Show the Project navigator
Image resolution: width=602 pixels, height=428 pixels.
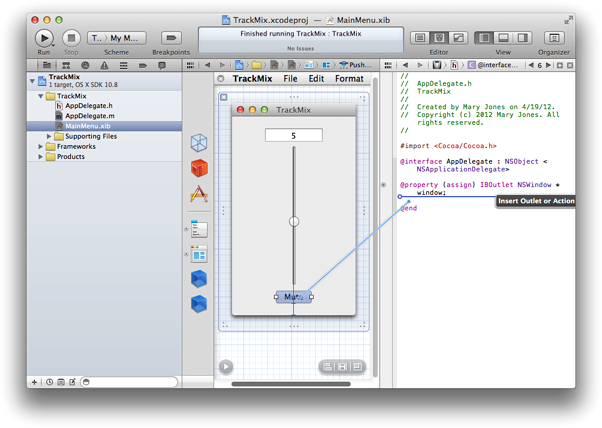(x=47, y=65)
